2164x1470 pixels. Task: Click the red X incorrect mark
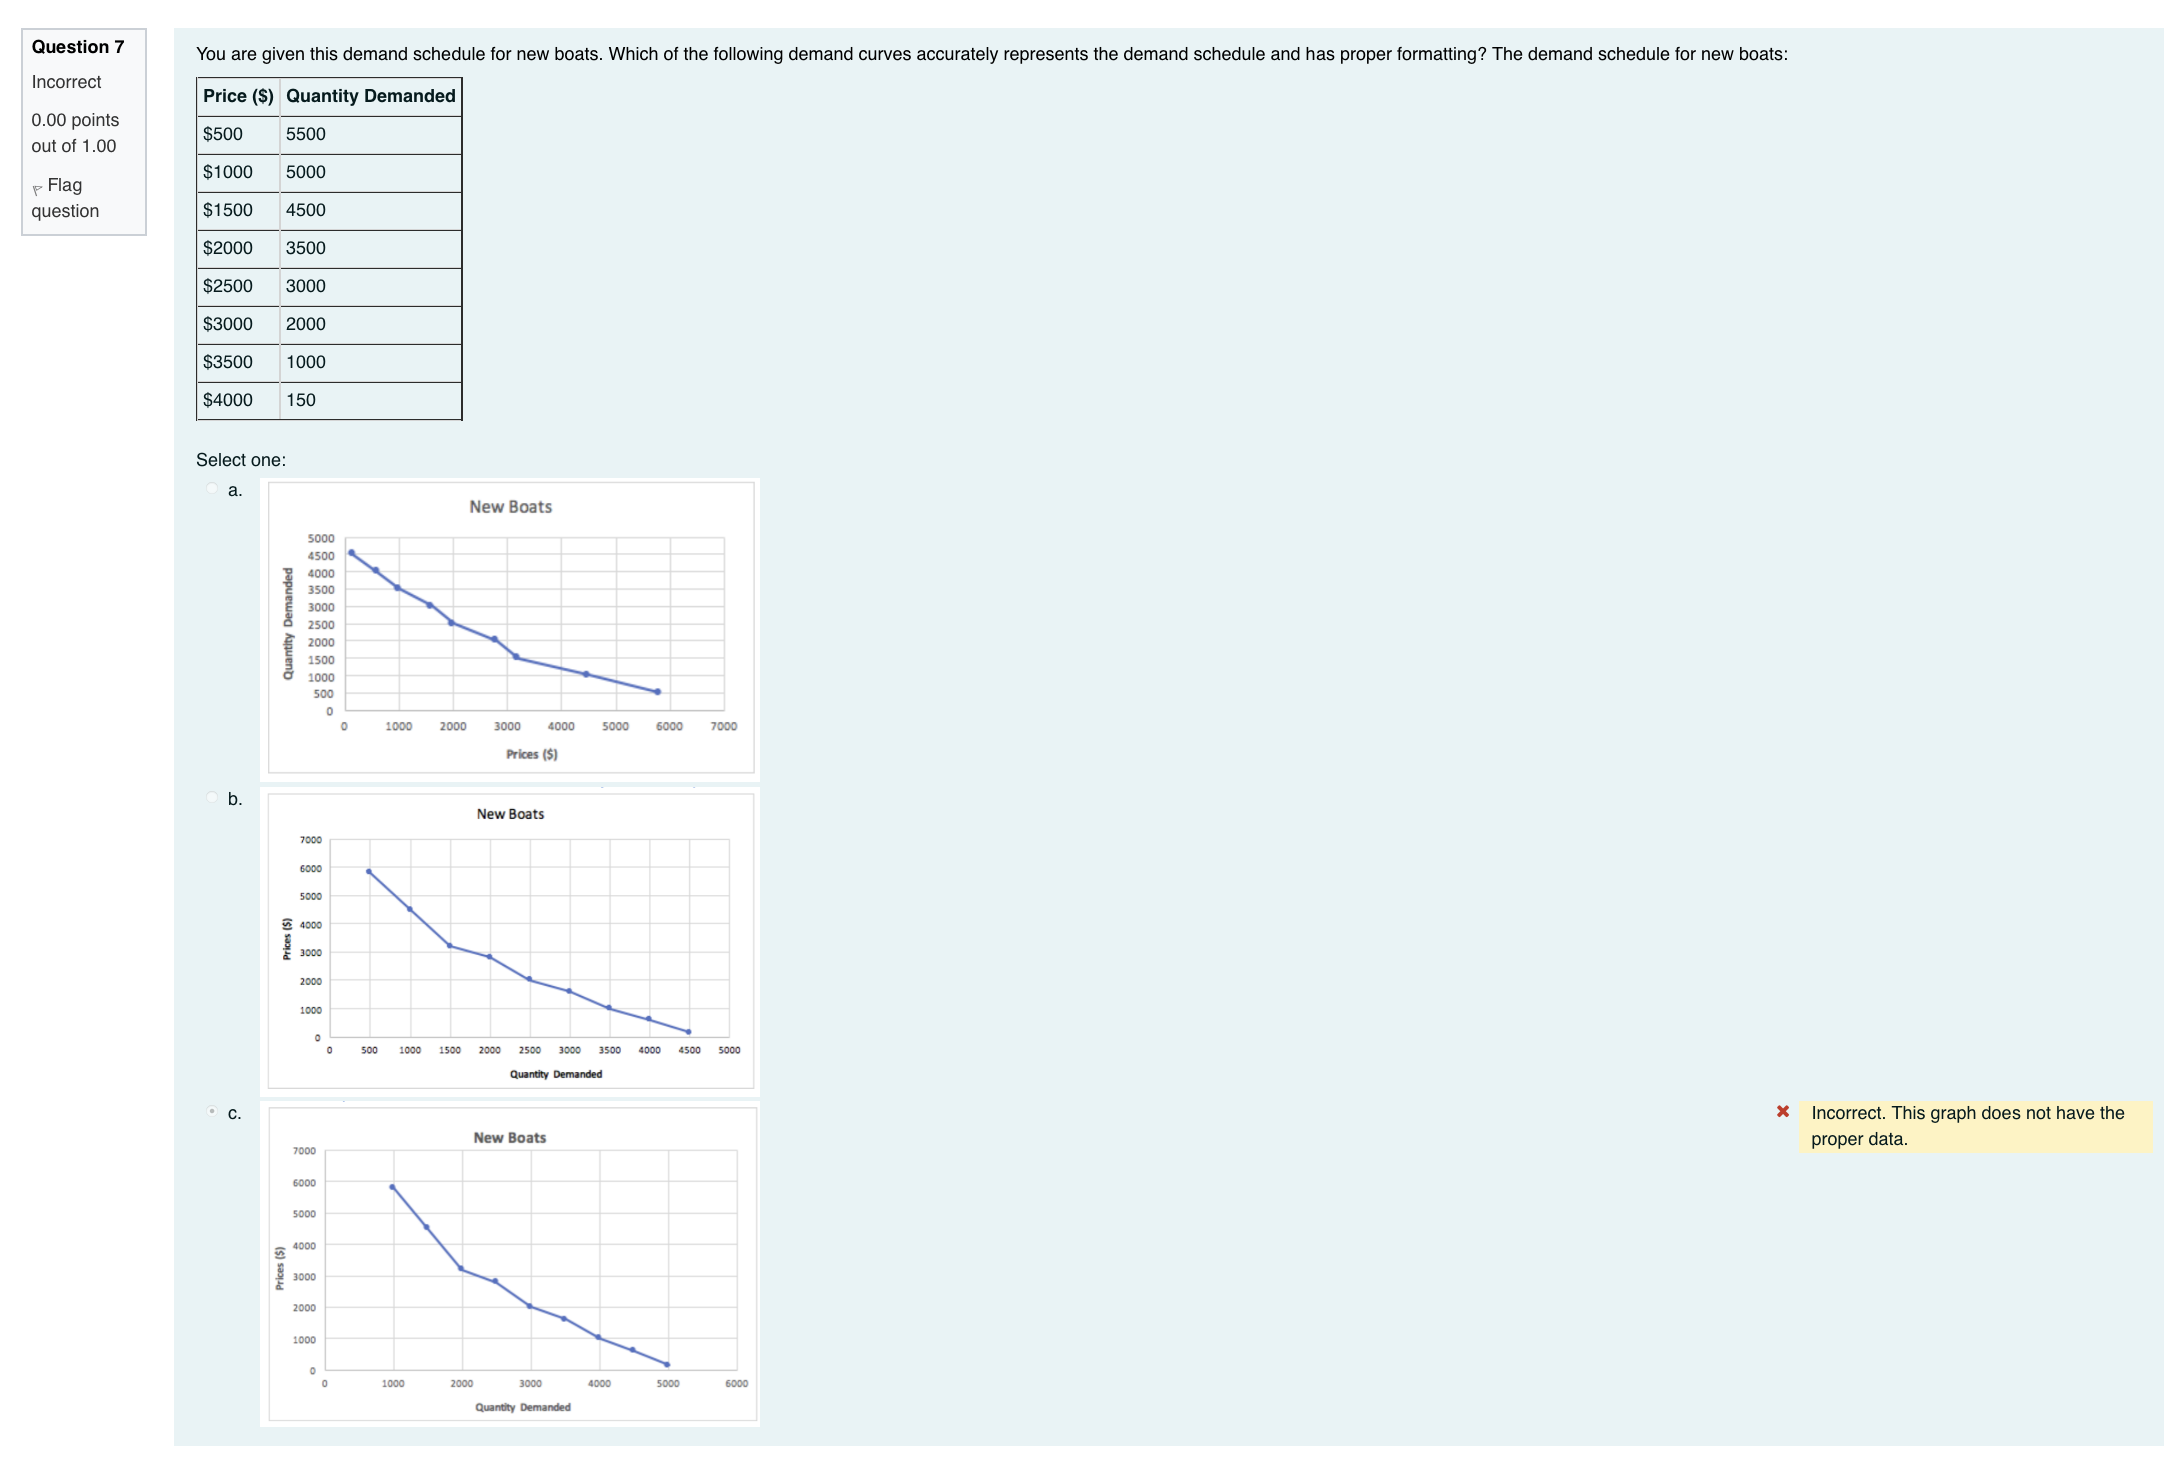coord(1783,1112)
